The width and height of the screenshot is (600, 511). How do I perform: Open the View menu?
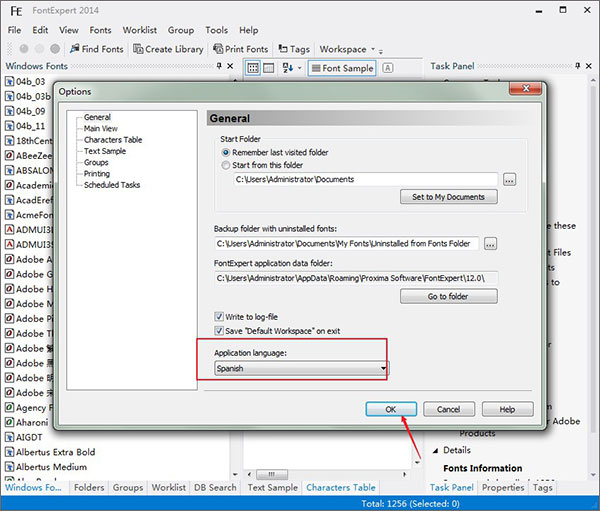(x=69, y=30)
